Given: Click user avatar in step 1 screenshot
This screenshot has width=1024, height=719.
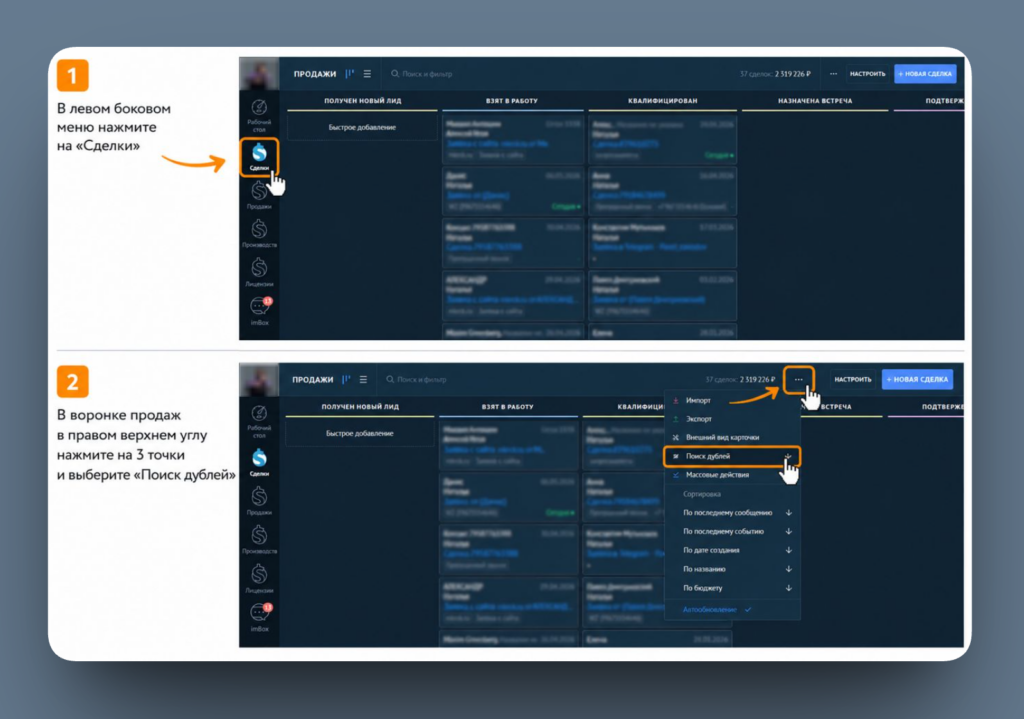Looking at the screenshot, I should 259,74.
